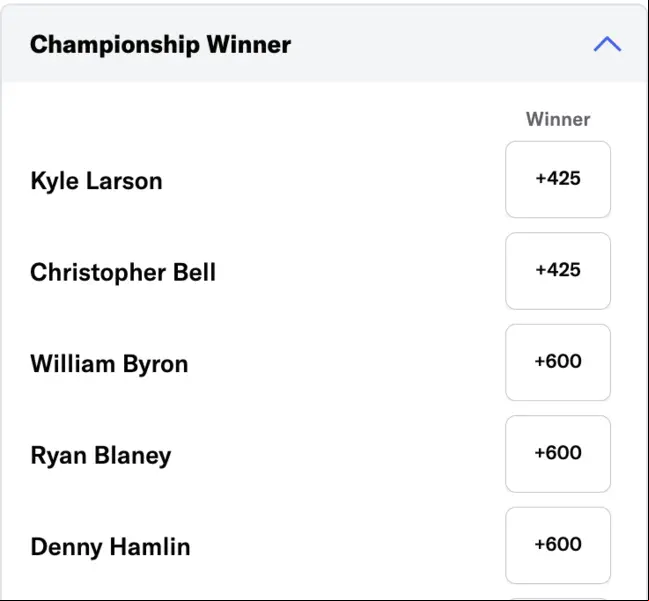Viewport: 649px width, 601px height.
Task: Select Christopher Bell +425 odds box
Action: 558,271
